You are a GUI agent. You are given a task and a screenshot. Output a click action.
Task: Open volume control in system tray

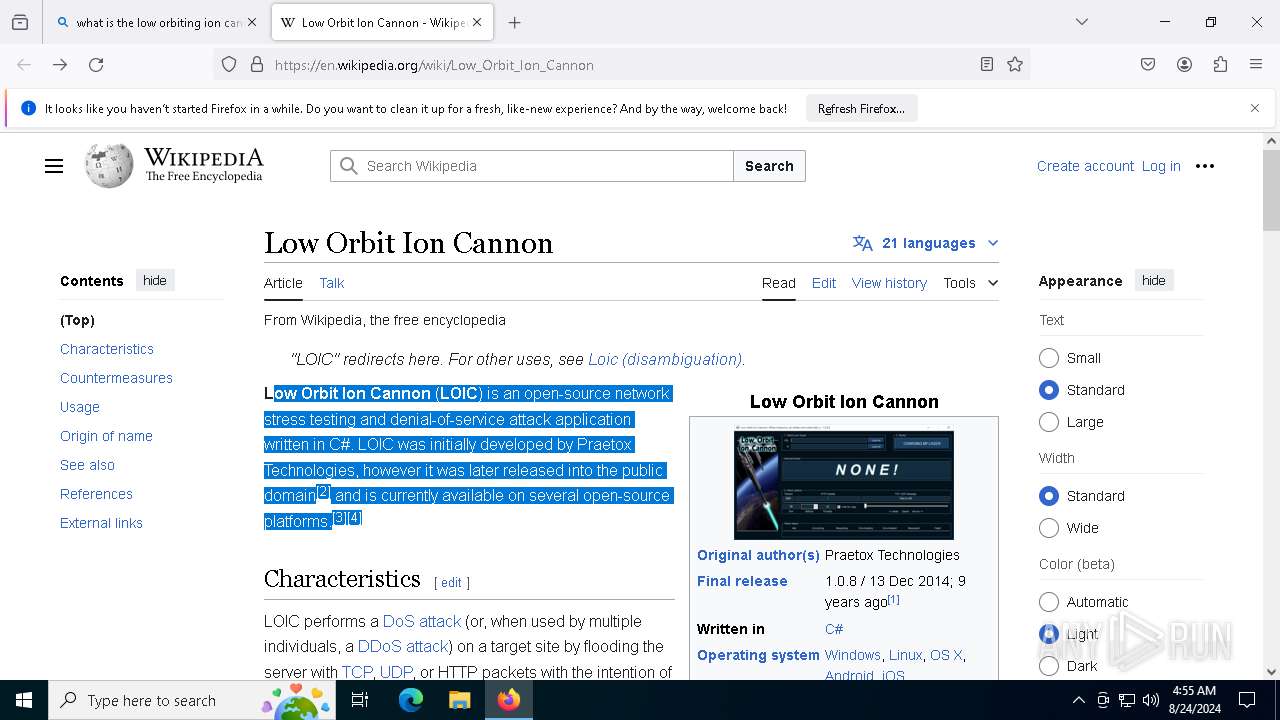click(x=1151, y=700)
